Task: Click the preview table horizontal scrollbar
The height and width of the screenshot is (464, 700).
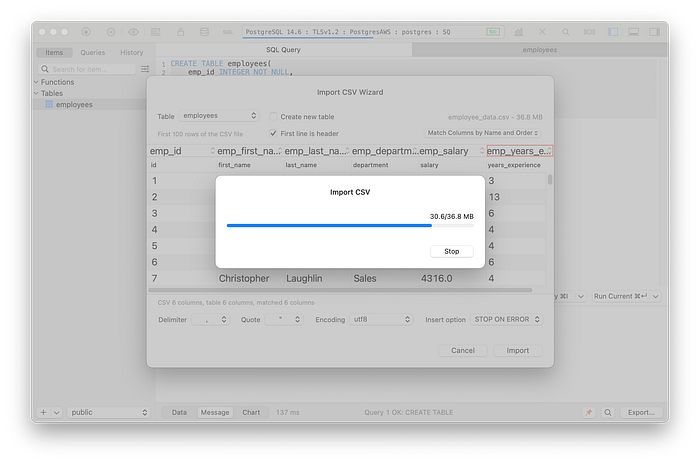Action: point(340,290)
